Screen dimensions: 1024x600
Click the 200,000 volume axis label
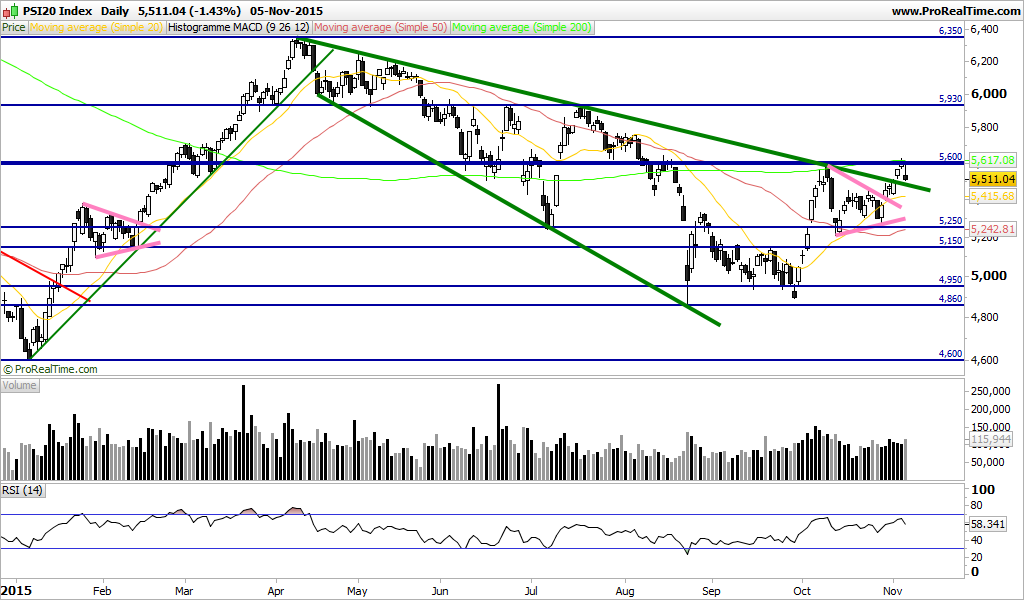(x=991, y=409)
